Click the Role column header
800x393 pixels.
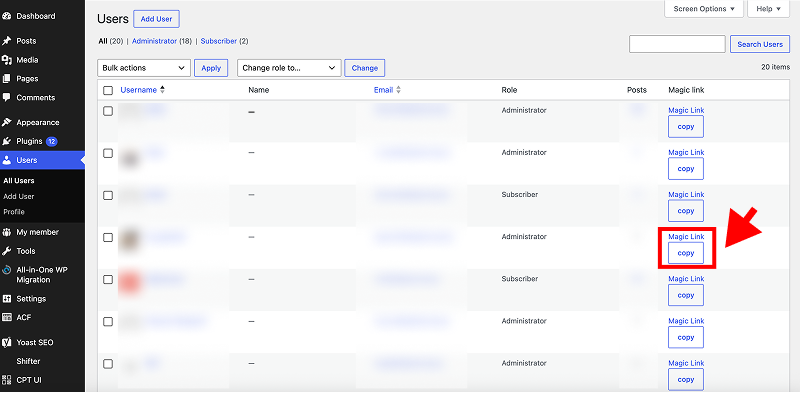click(x=509, y=90)
